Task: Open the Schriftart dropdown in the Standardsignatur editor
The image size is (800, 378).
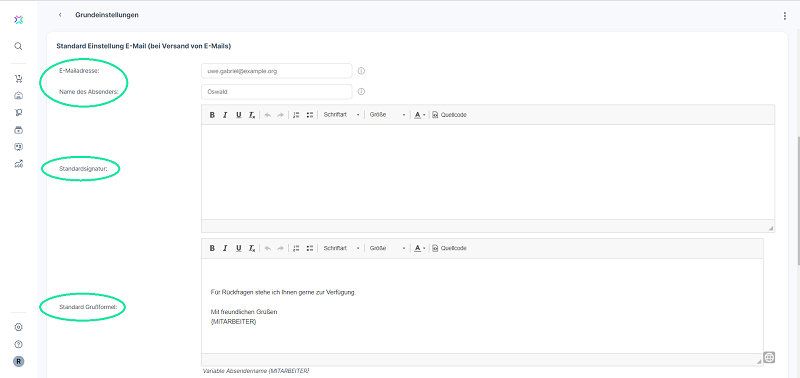Action: click(341, 115)
